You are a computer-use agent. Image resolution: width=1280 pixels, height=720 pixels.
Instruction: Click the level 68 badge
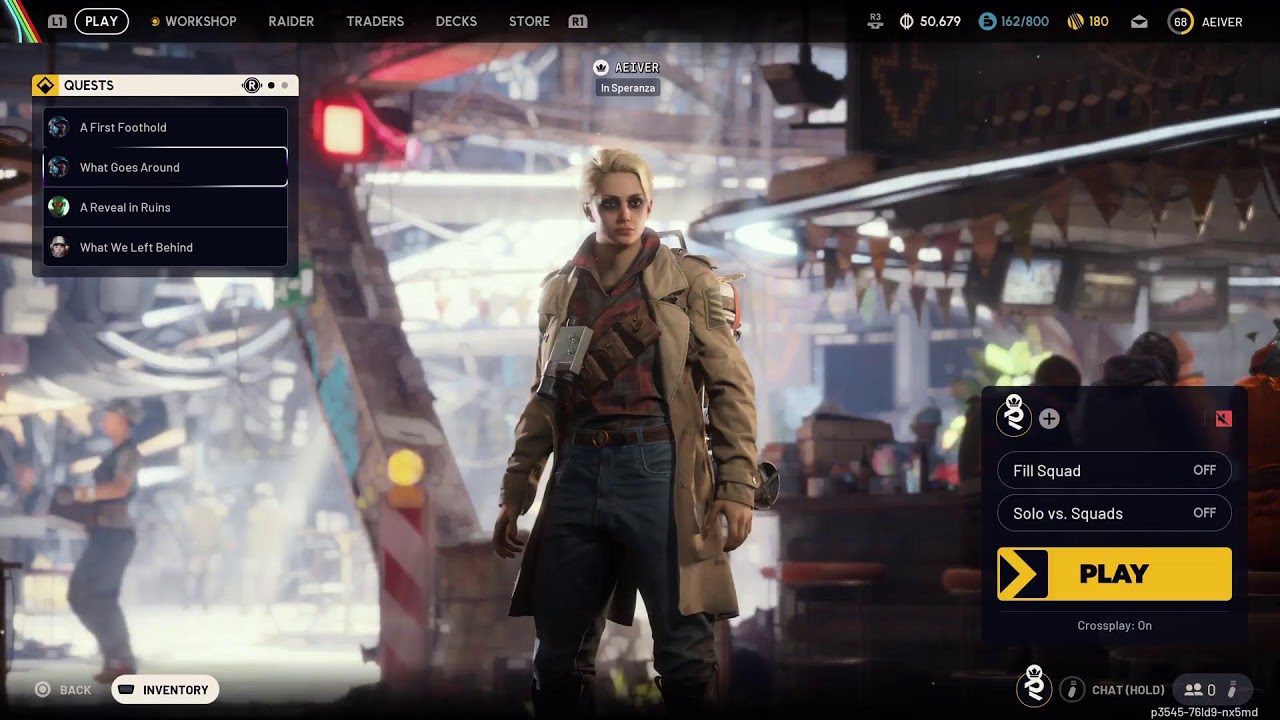click(x=1181, y=21)
